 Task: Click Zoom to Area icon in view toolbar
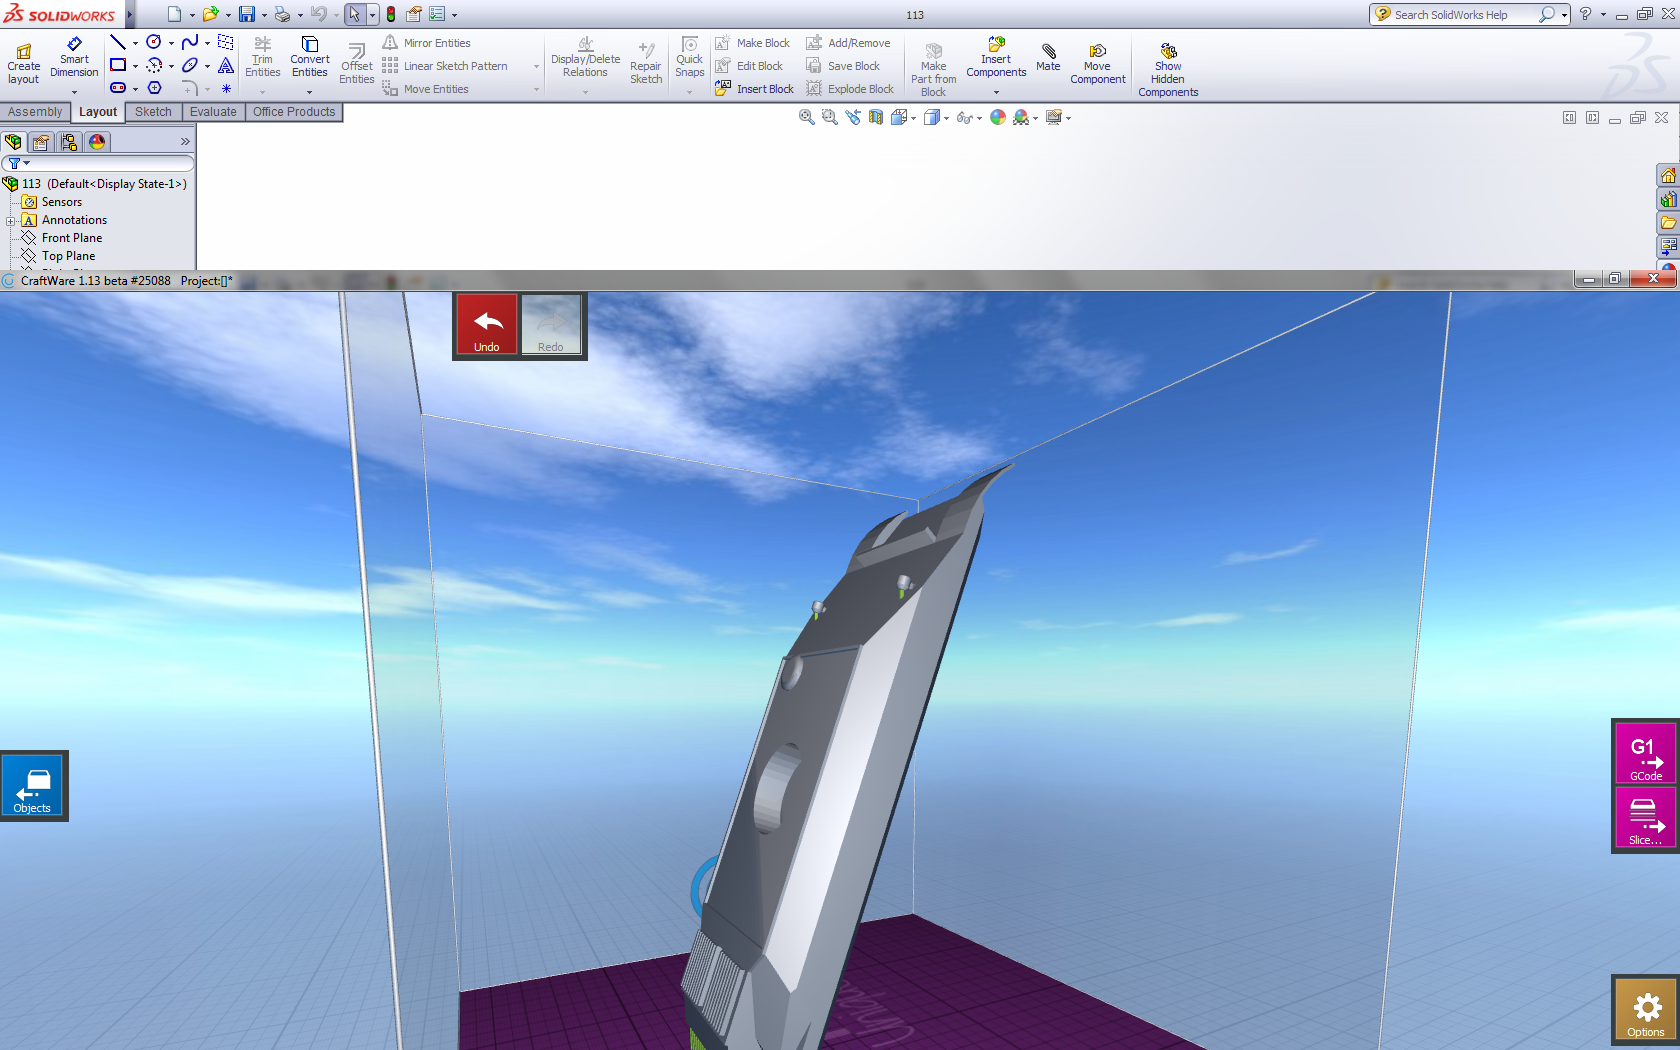830,117
